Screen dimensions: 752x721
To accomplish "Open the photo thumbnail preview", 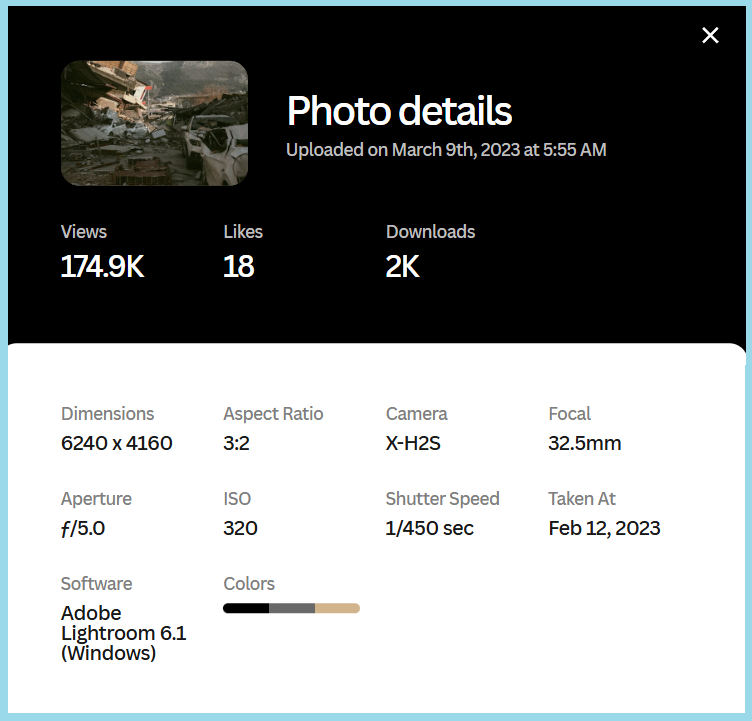I will [154, 123].
